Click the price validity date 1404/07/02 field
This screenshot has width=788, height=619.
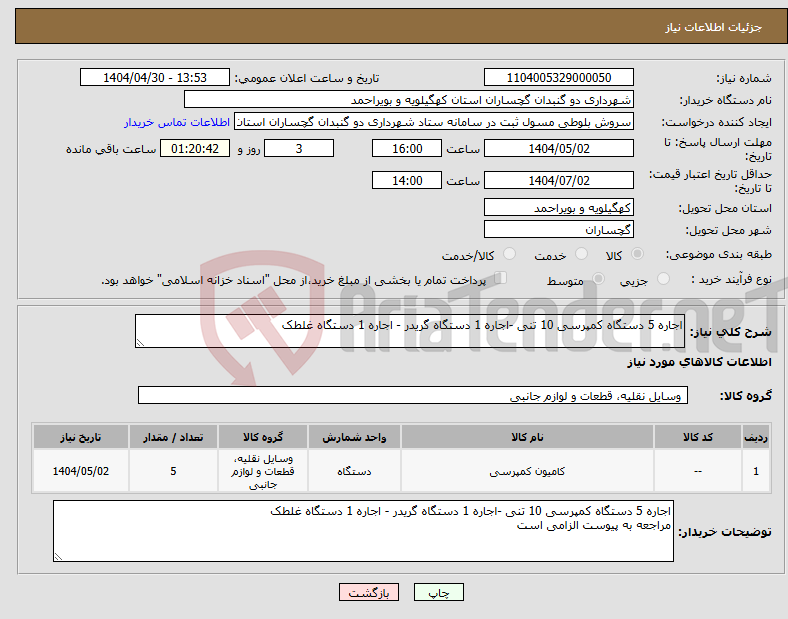559,180
